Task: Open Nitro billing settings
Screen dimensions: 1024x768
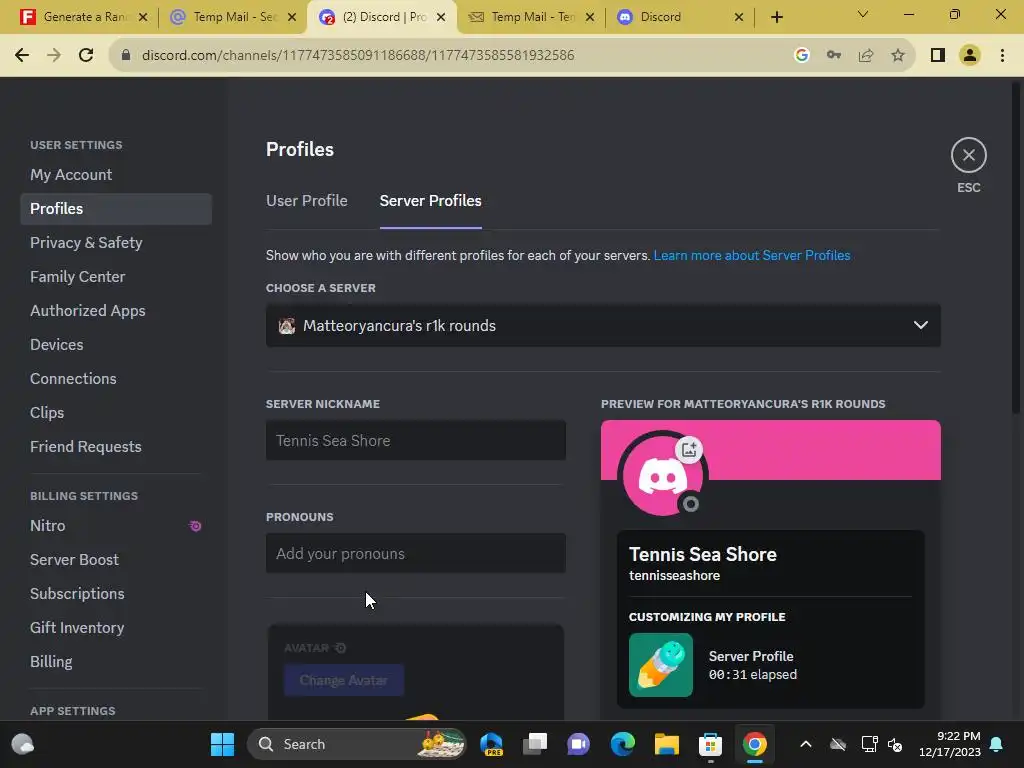Action: pos(116,526)
